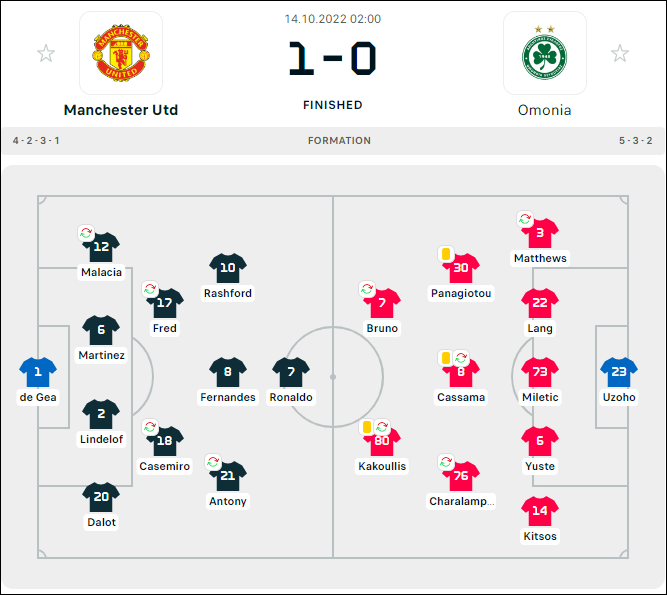This screenshot has height=595, width=667.
Task: Click Ronaldo's number 7 shirt
Action: coord(291,372)
